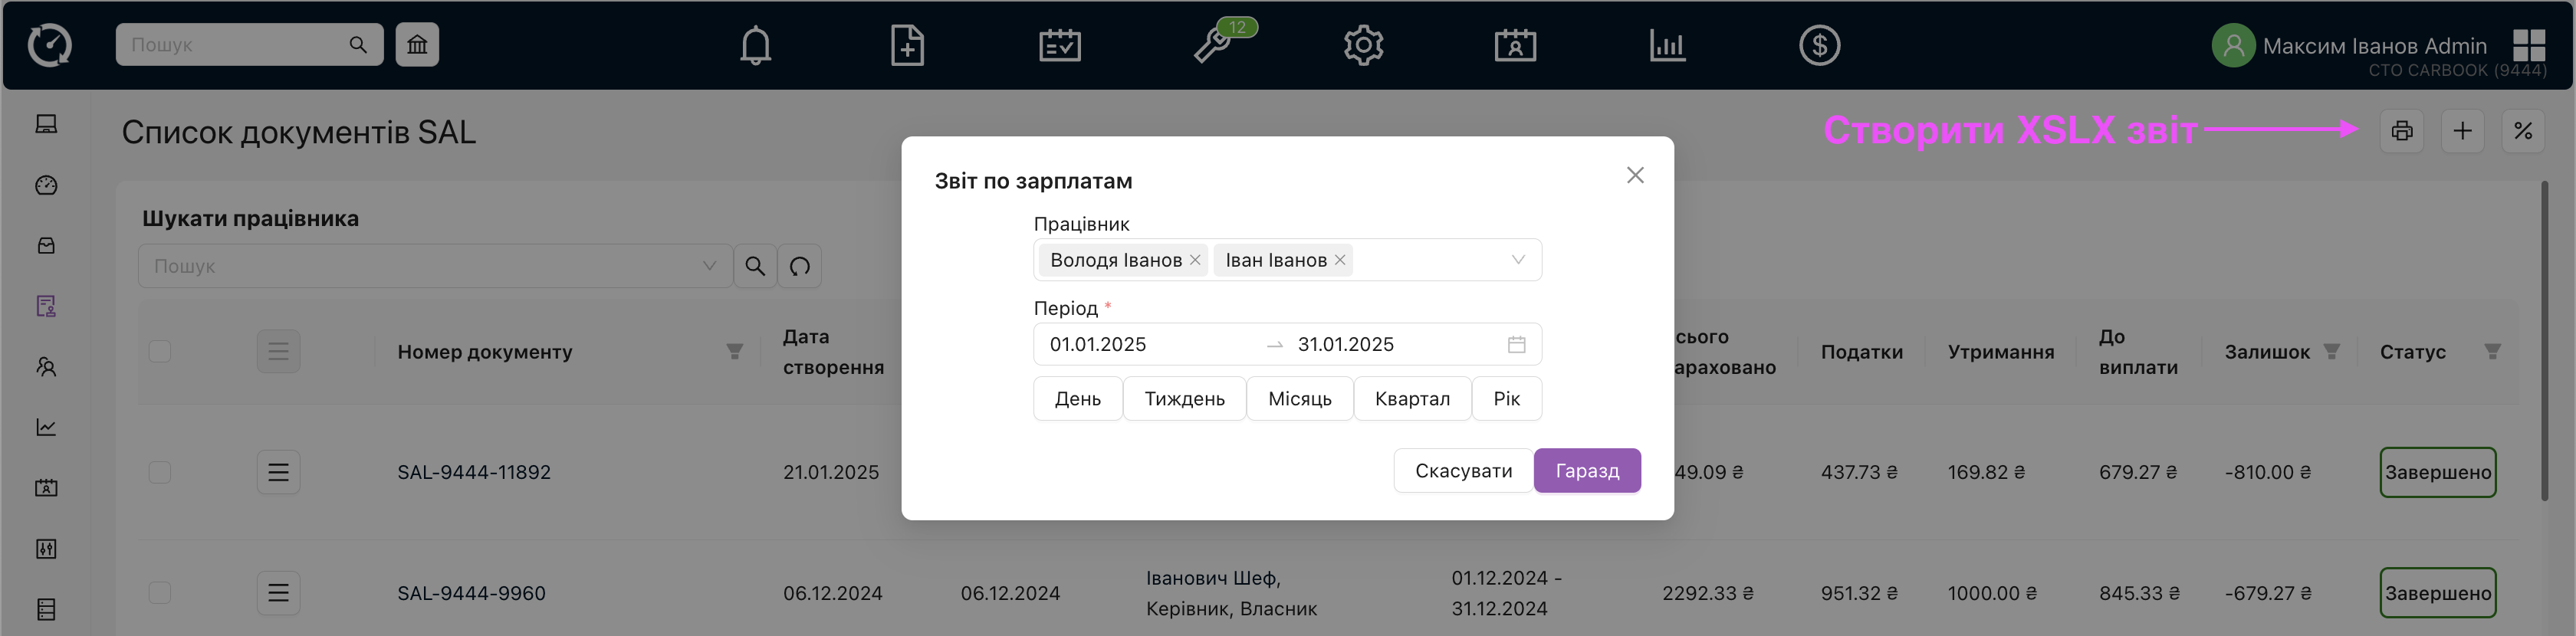Click the dollar sign cash icon
2576x636 pixels.
tap(1818, 46)
